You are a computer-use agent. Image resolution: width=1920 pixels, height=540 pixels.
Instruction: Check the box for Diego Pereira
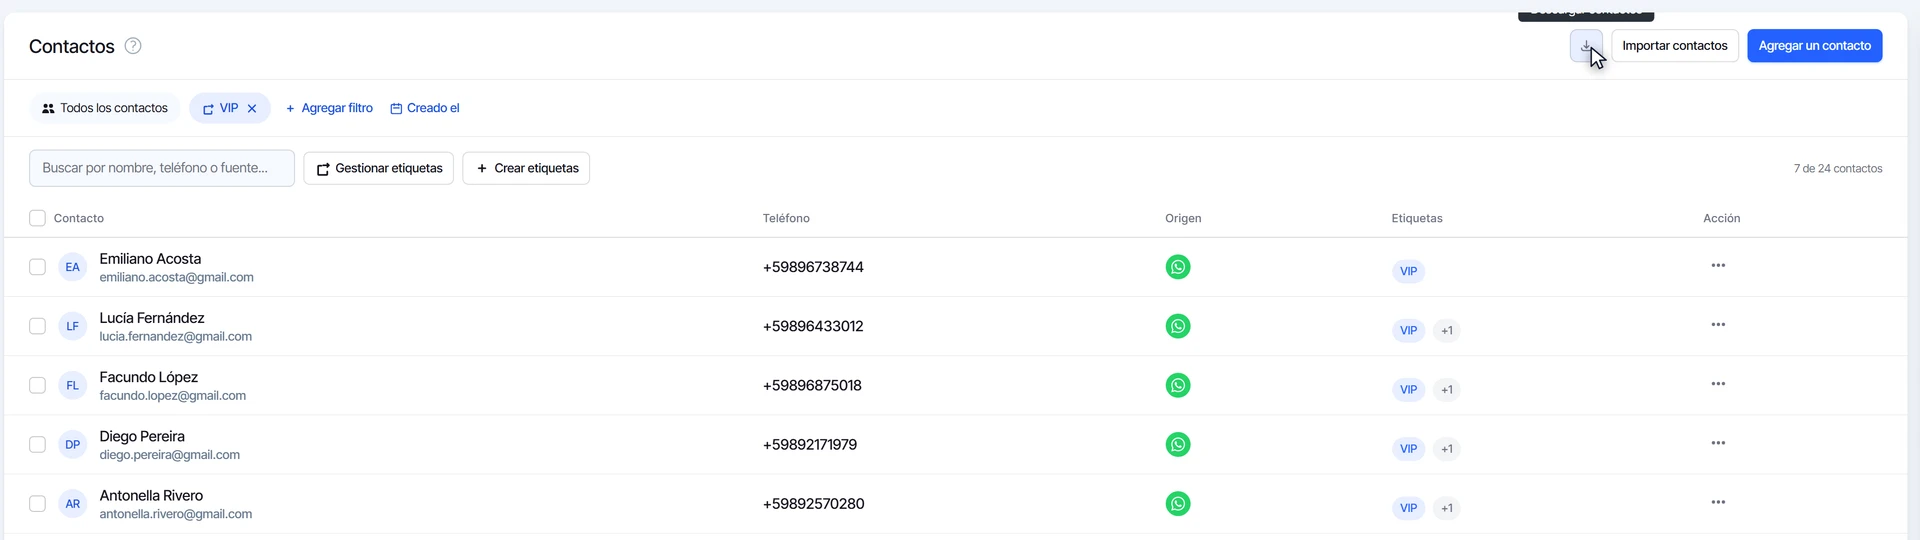pos(37,444)
